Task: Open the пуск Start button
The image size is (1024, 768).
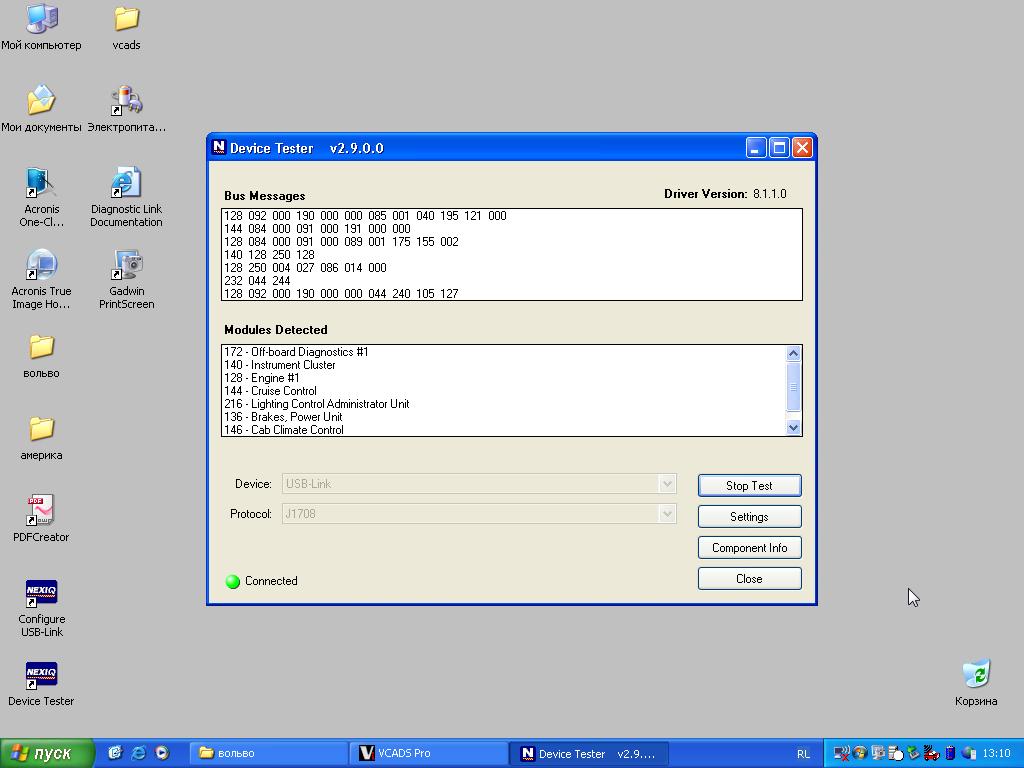Action: 47,753
